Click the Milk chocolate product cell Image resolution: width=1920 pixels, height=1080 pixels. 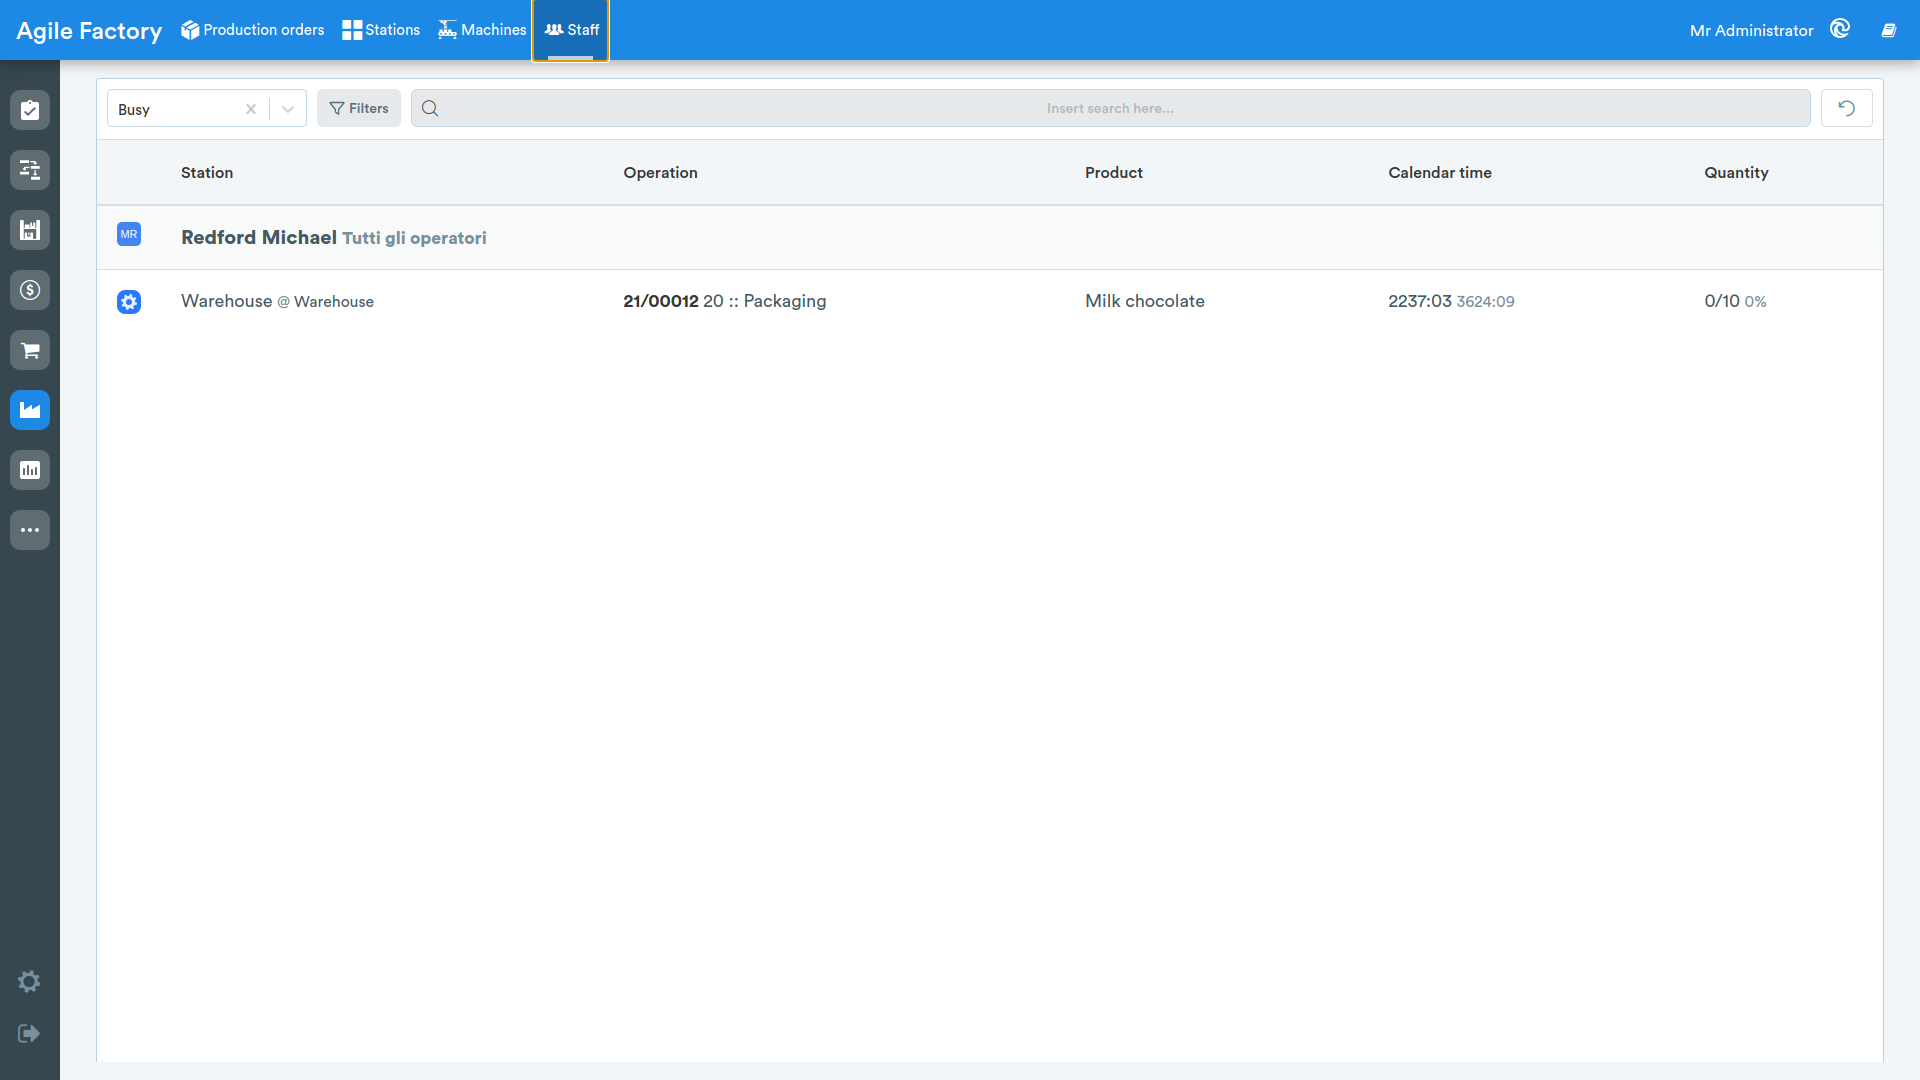1144,301
